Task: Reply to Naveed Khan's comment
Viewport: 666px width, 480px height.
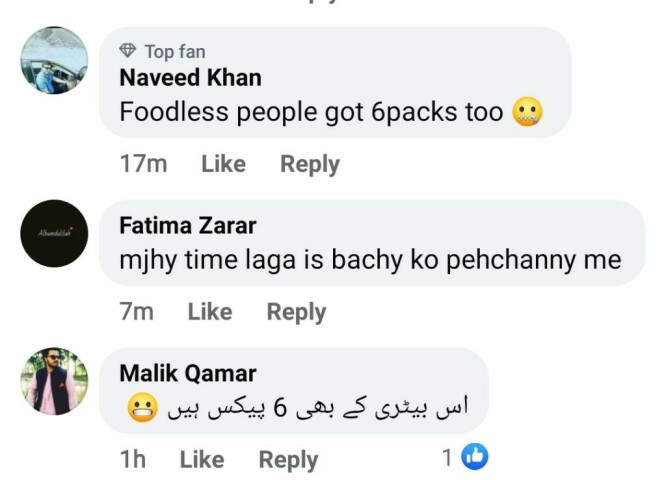Action: point(309,164)
